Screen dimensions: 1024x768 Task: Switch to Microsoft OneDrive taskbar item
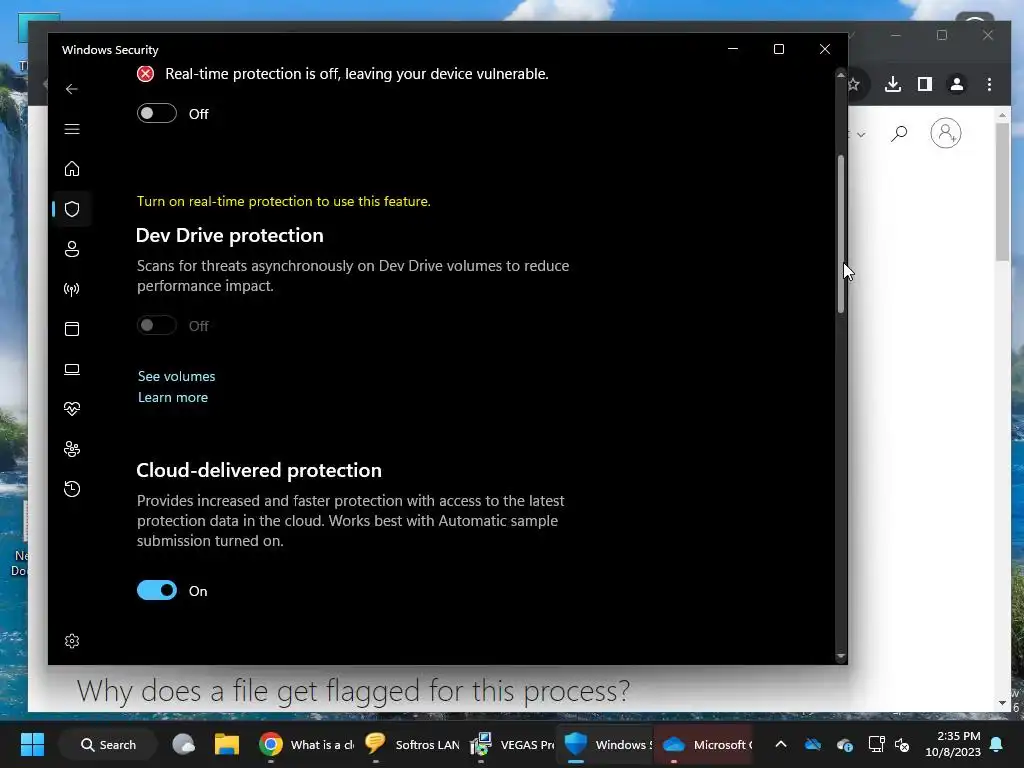click(x=706, y=744)
